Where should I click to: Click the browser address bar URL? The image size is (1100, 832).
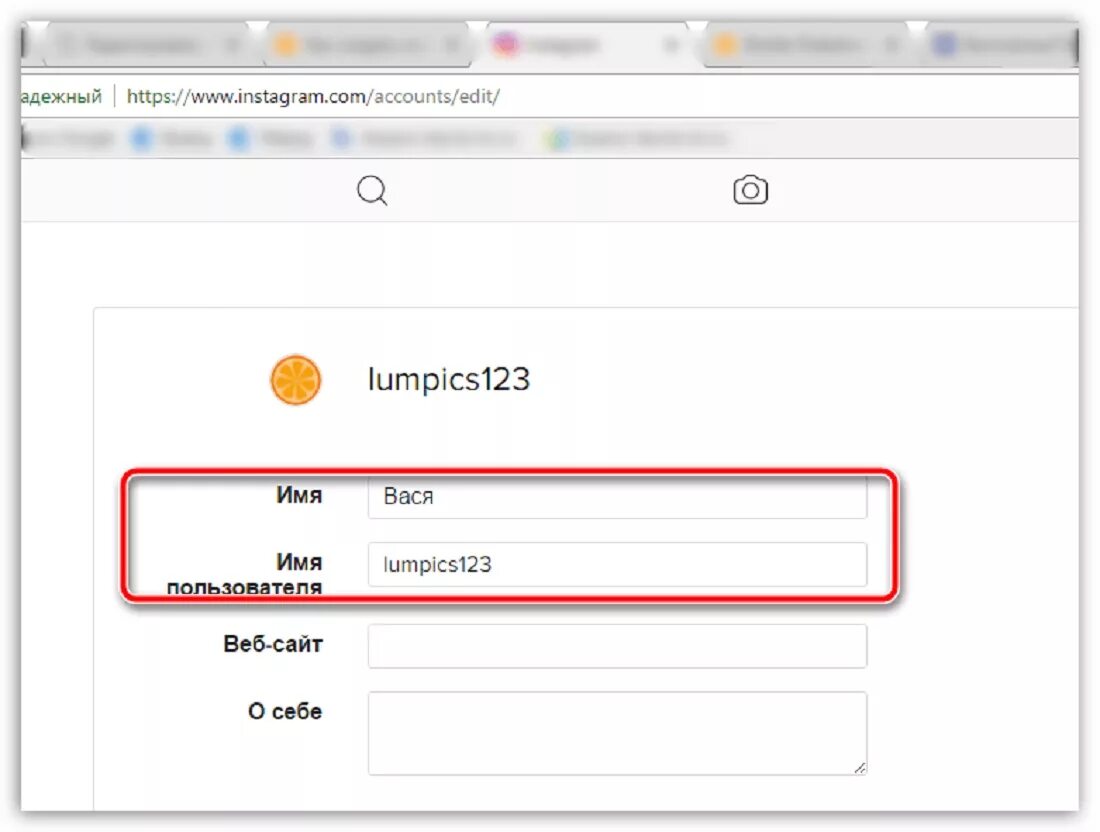pos(313,96)
